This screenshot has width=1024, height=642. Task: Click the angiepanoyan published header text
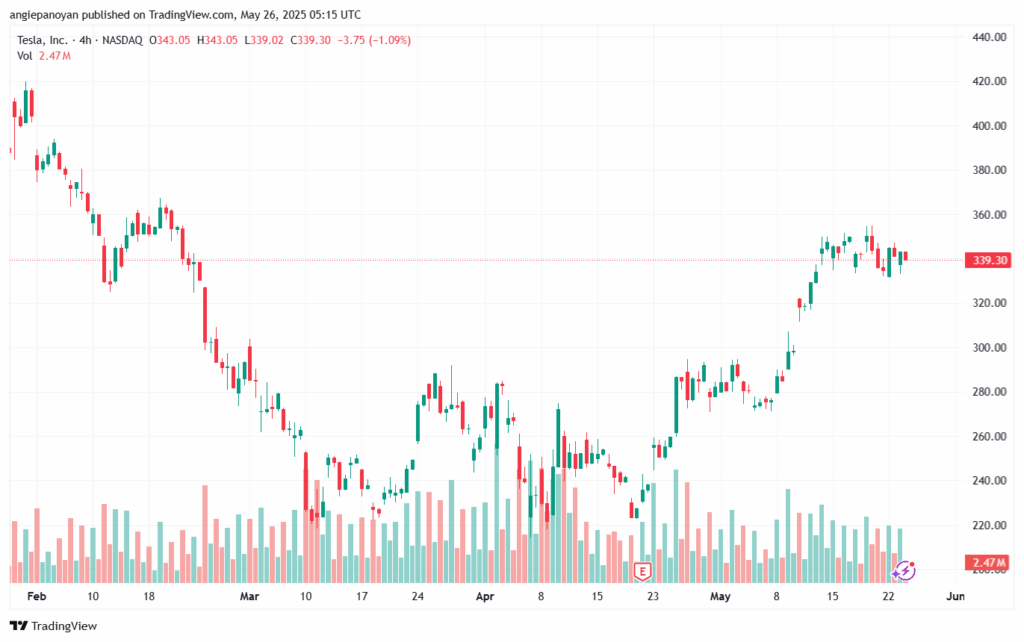point(185,14)
